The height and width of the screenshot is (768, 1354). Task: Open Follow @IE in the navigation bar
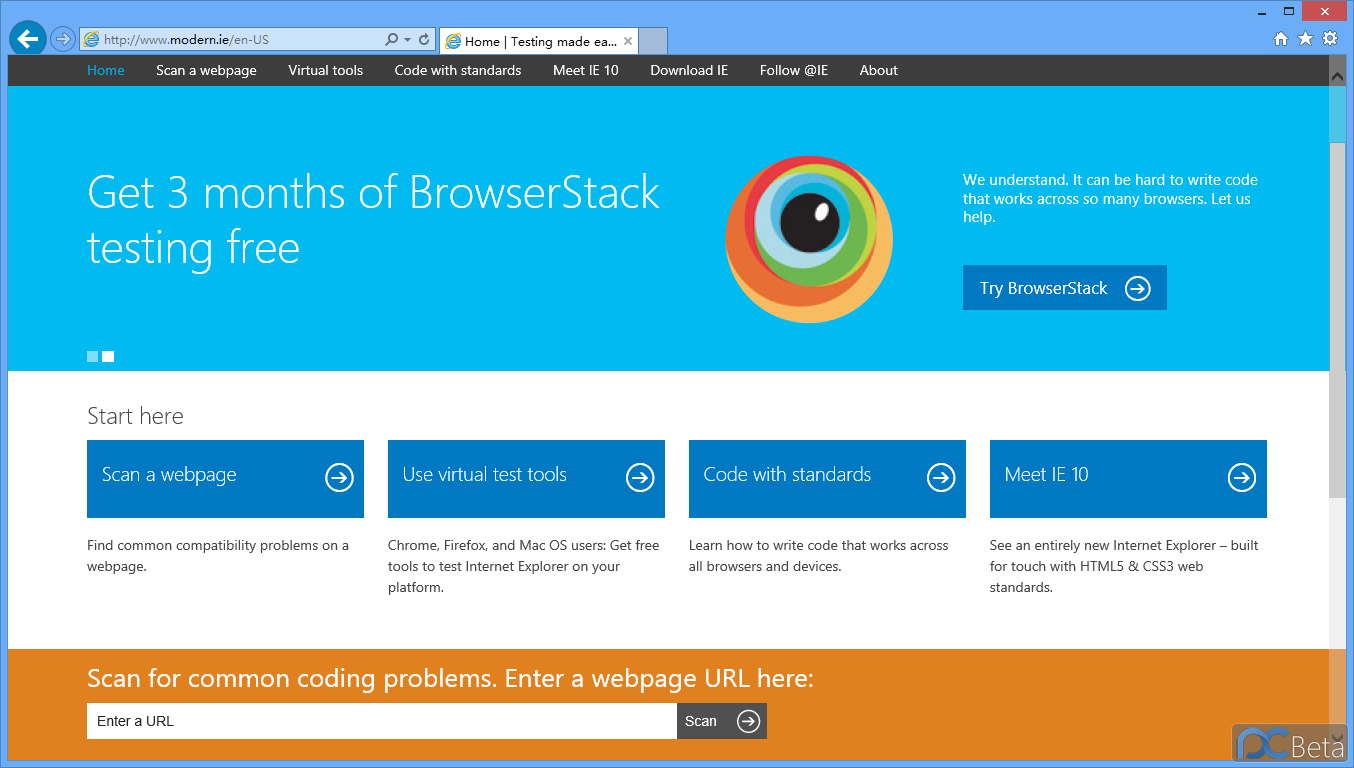click(794, 70)
